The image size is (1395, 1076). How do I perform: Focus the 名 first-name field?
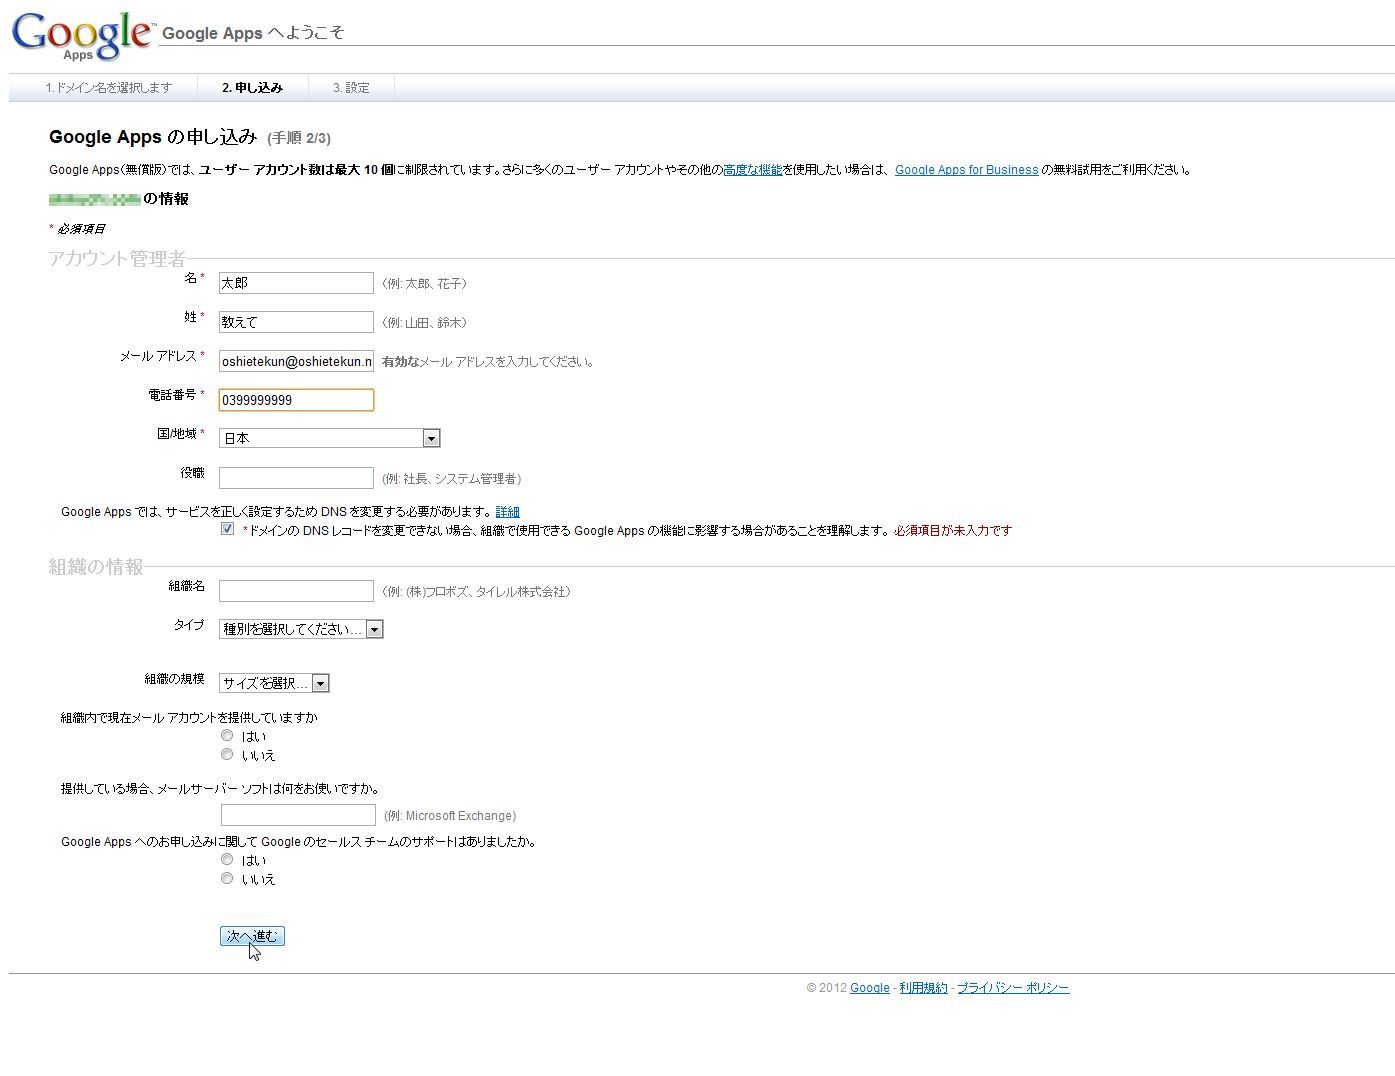click(x=296, y=283)
